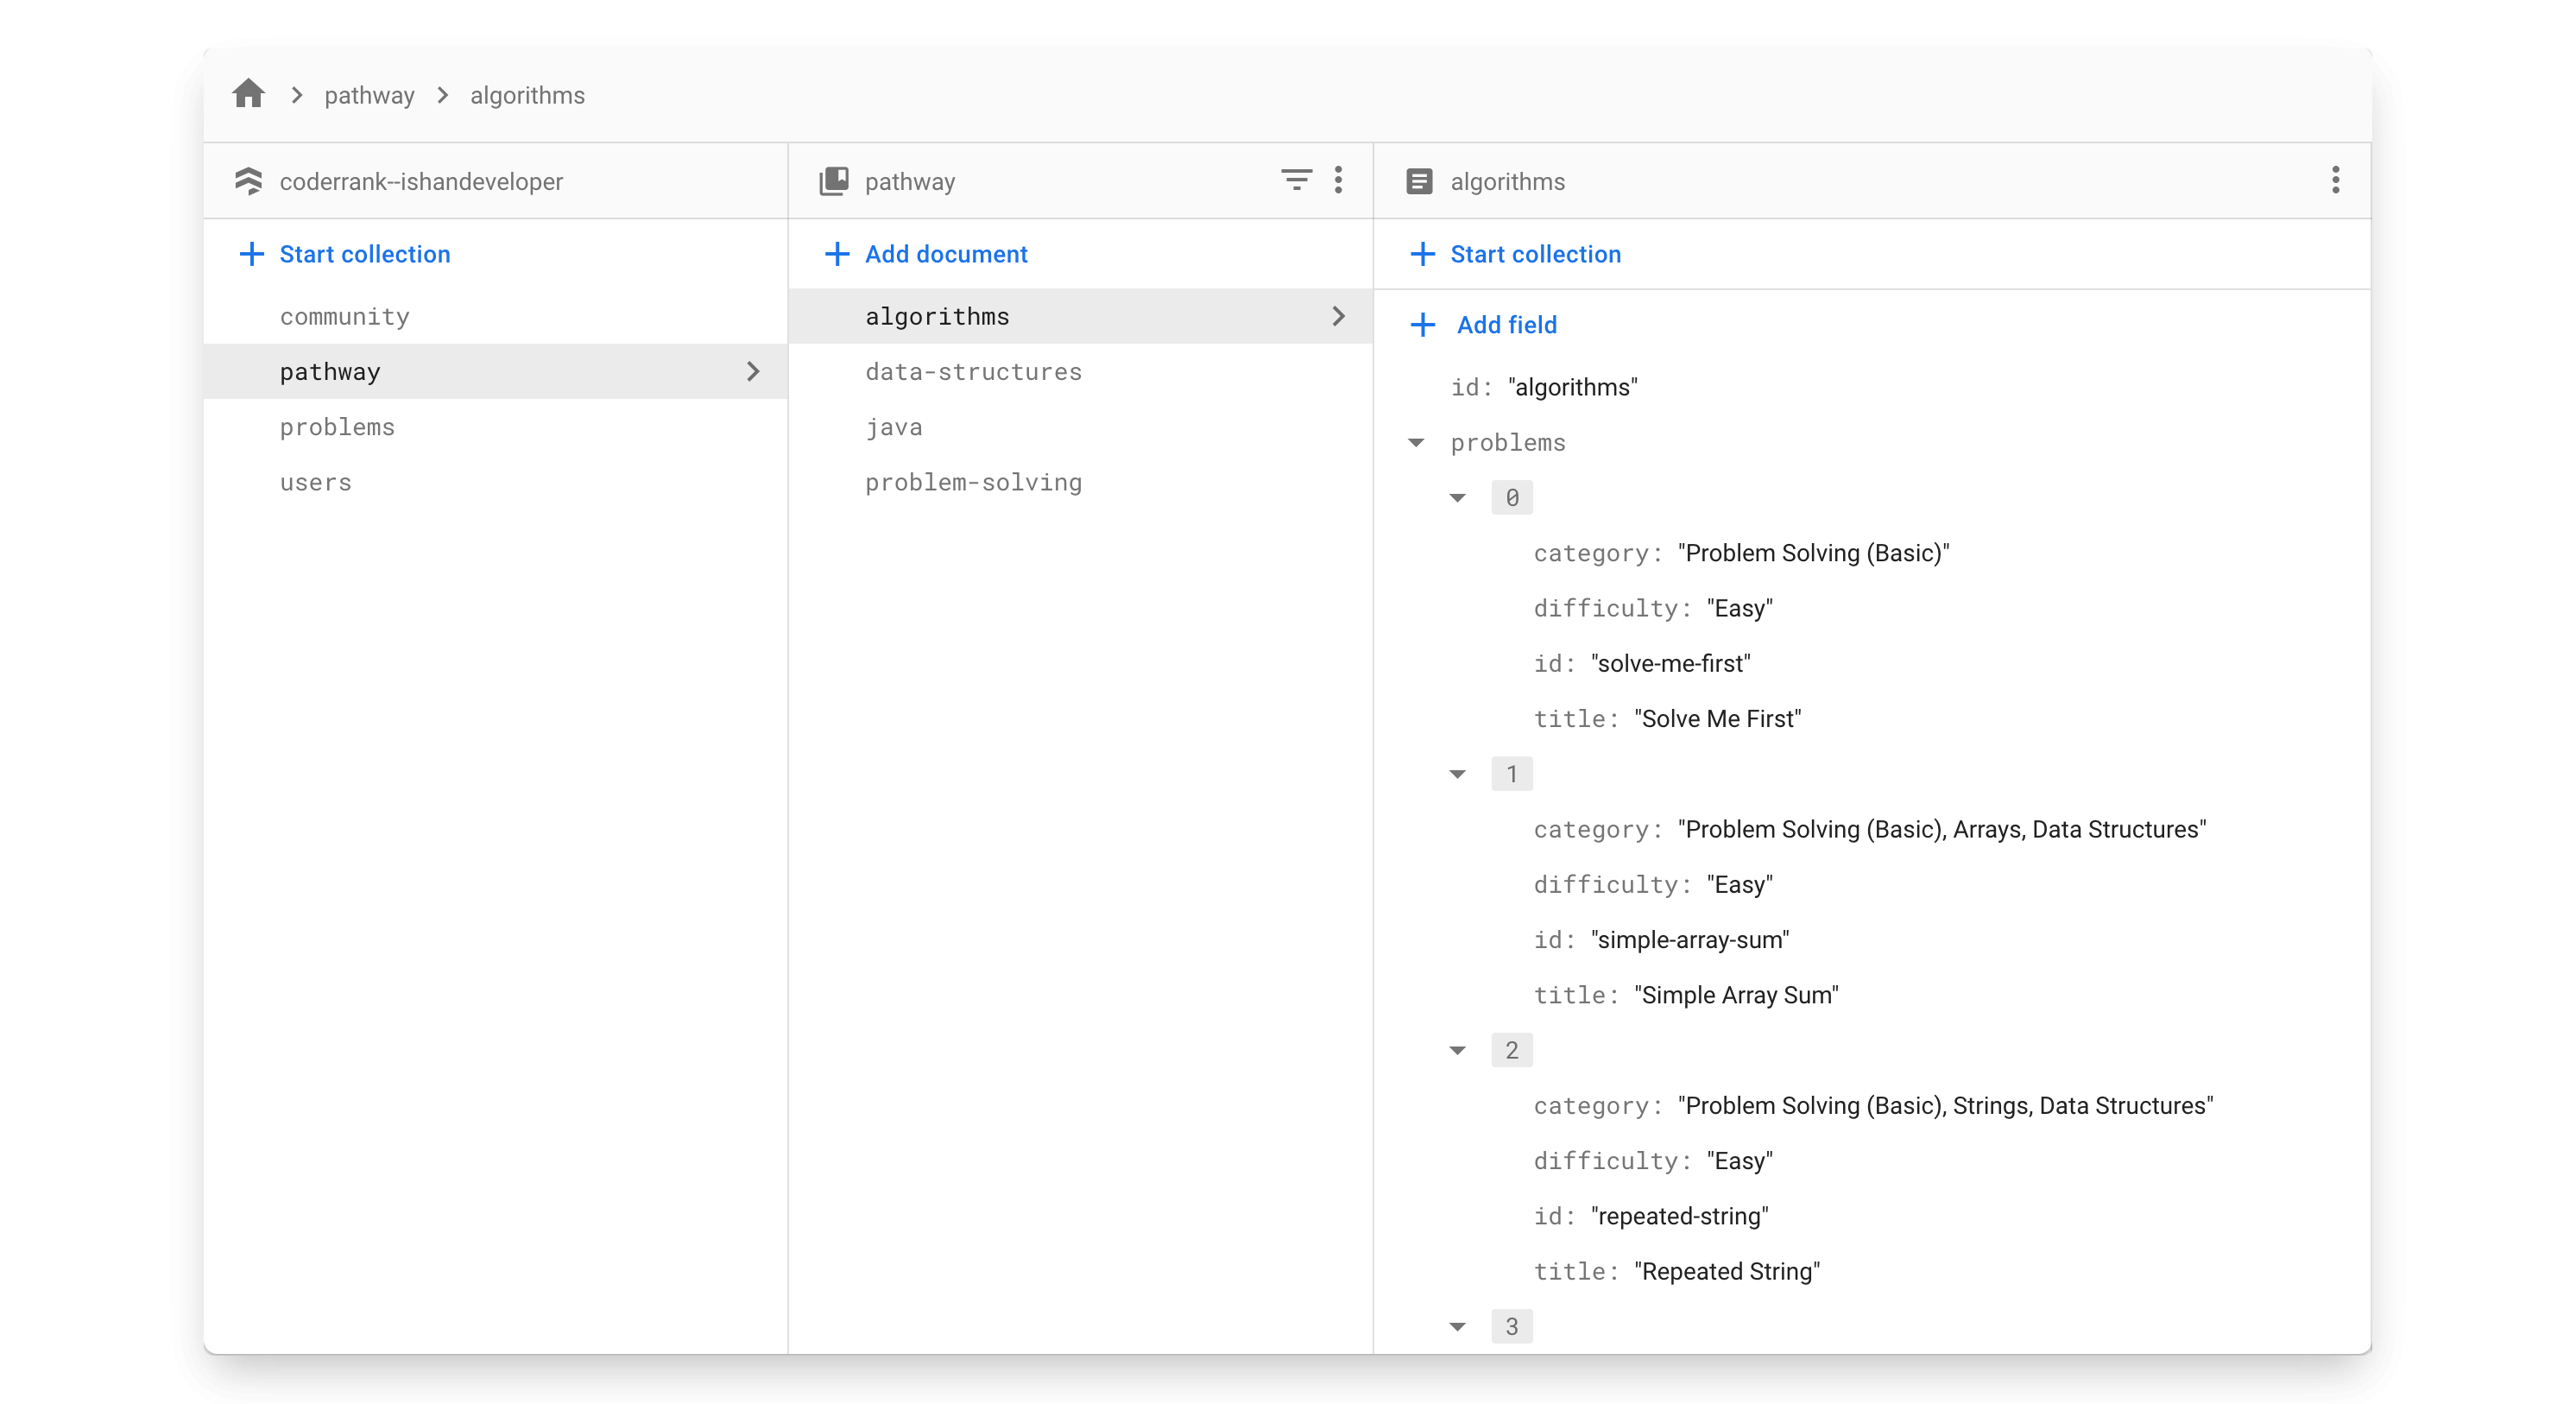
Task: Open the pathway breadcrumb link
Action: point(369,95)
